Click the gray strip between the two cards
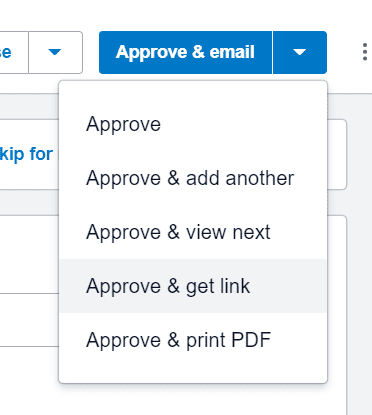 coord(29,202)
